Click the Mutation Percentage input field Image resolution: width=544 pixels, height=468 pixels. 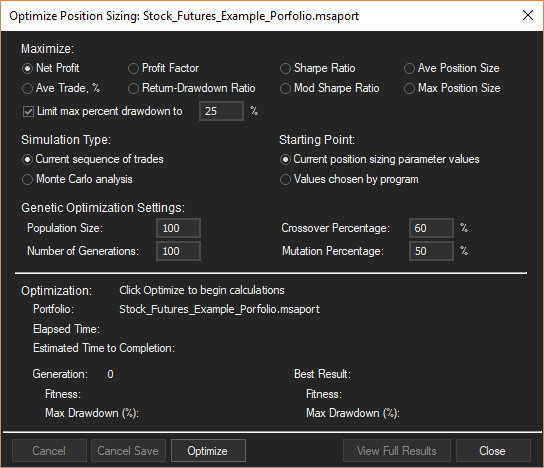coord(431,251)
